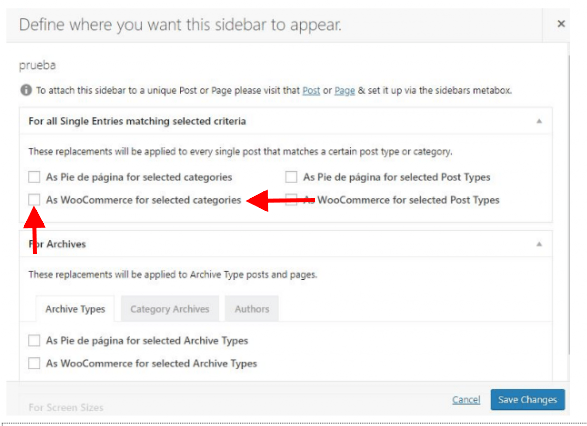Collapse the Single Entries section arrow
This screenshot has height=426, width=587.
coord(539,121)
